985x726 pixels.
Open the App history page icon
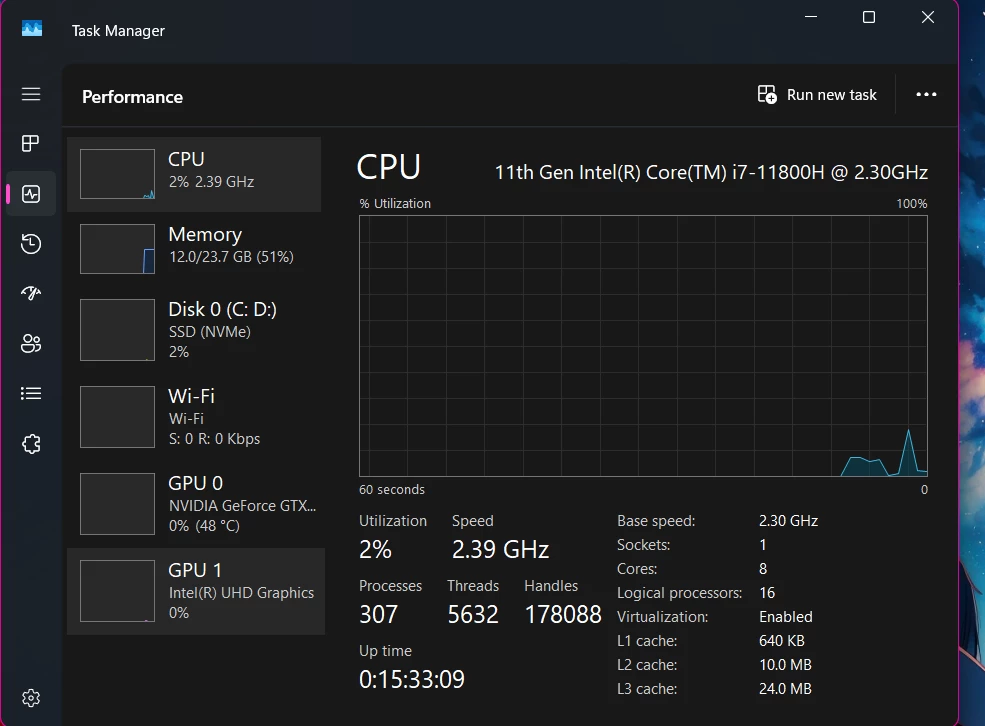pos(31,244)
